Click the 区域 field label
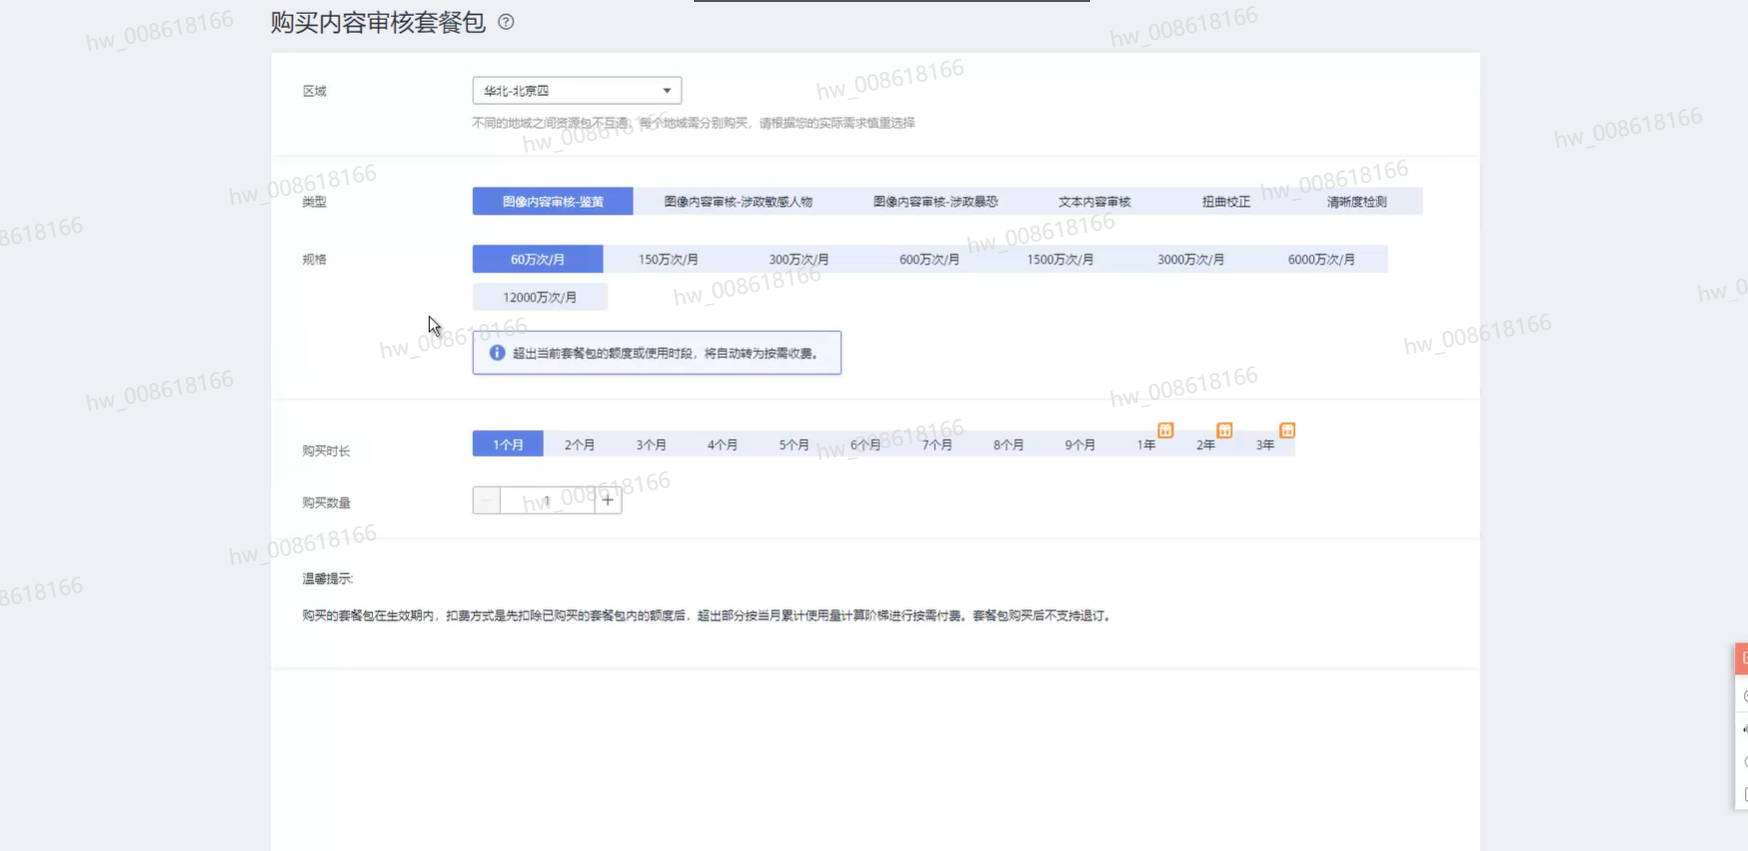Image resolution: width=1748 pixels, height=851 pixels. pyautogui.click(x=314, y=91)
